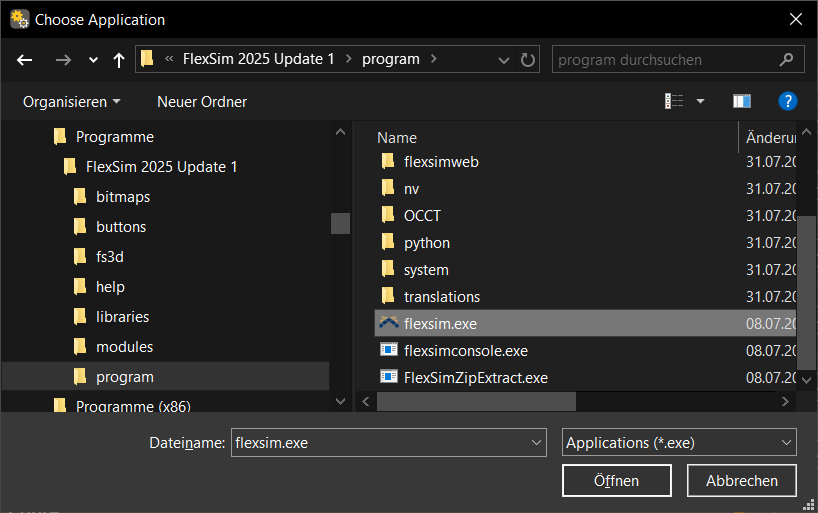Click the flexsim.exe application icon
This screenshot has width=818, height=513.
(x=389, y=323)
